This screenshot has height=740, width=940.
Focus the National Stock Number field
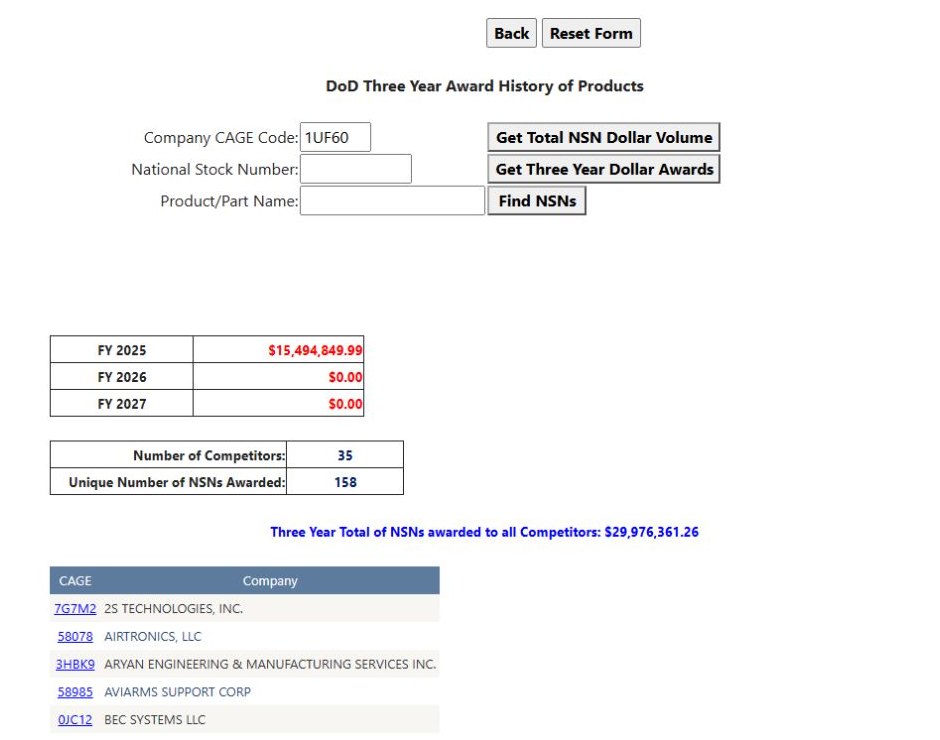point(355,169)
